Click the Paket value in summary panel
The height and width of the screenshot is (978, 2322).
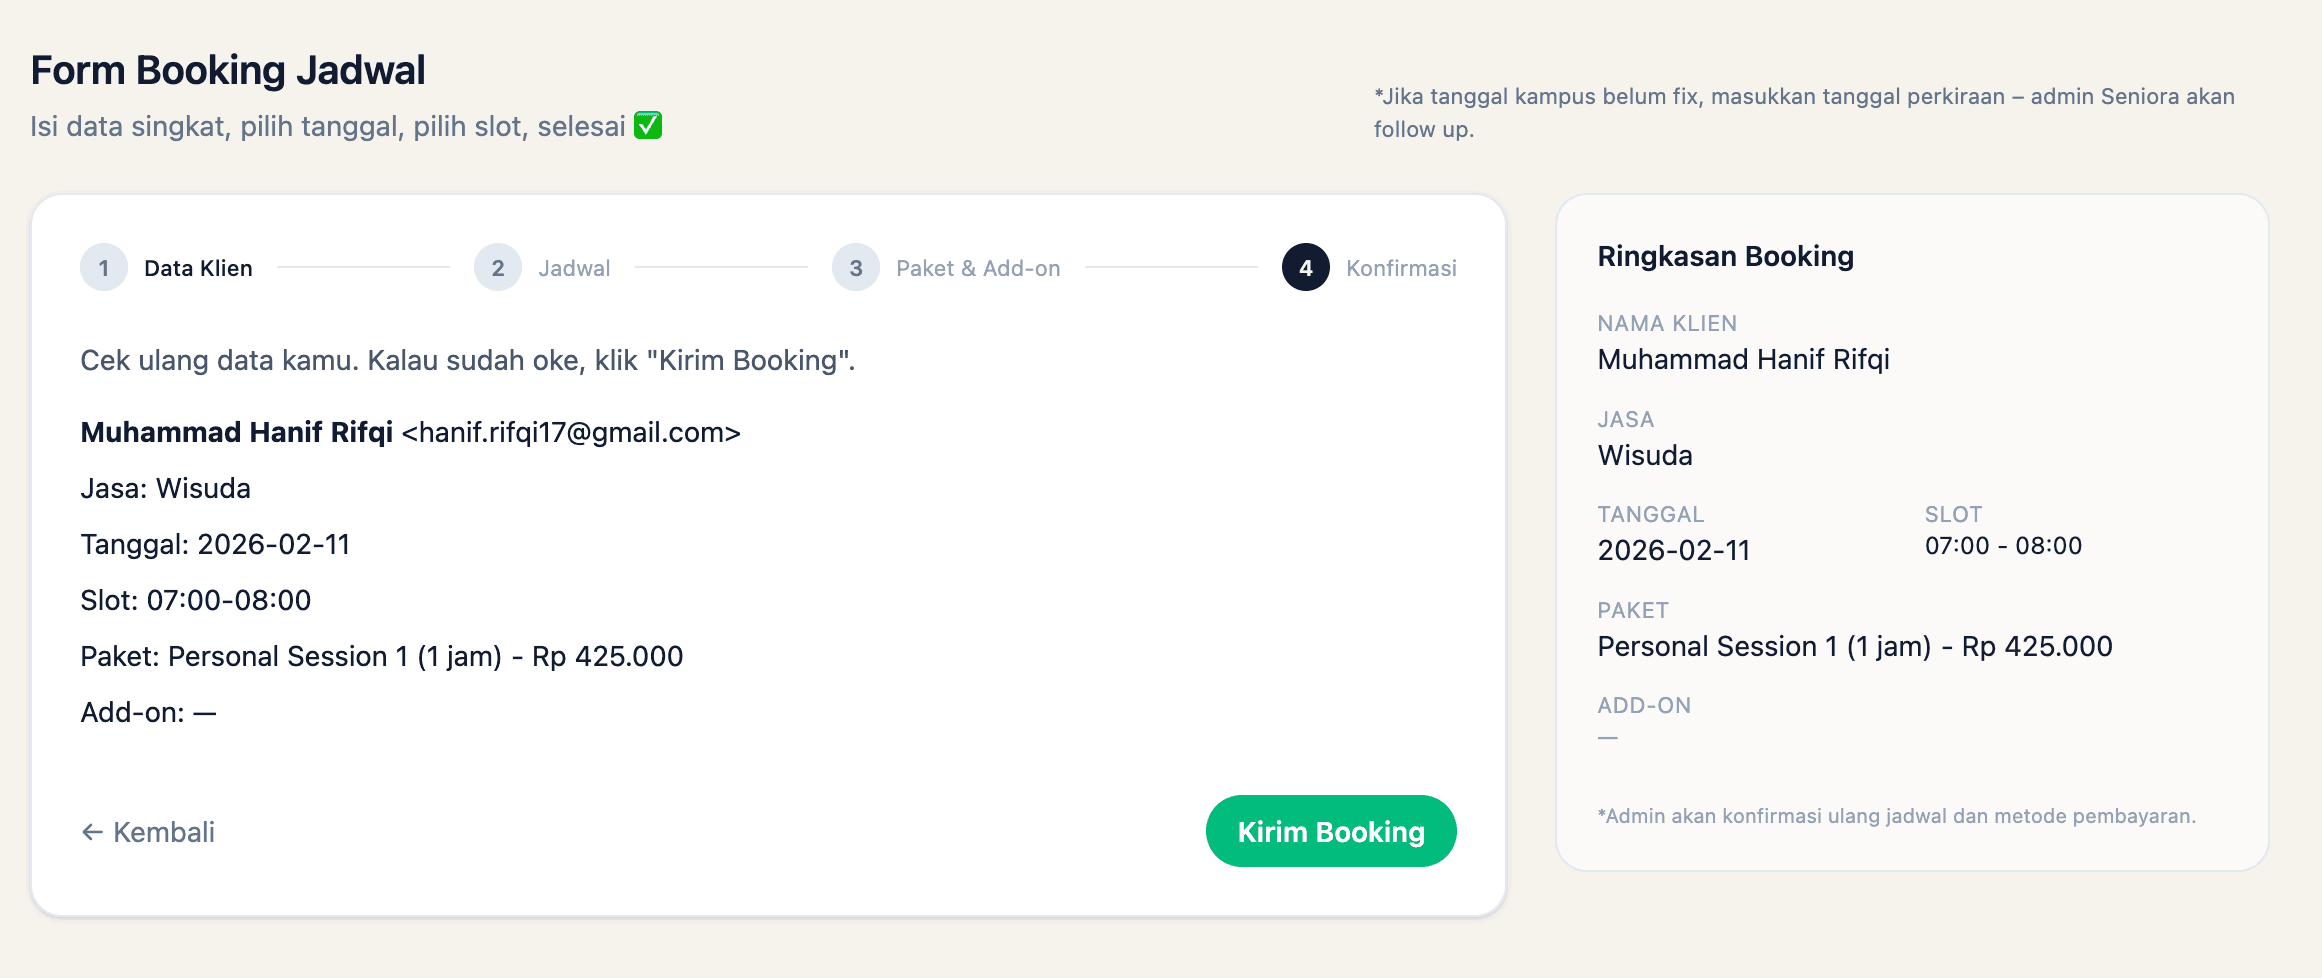pyautogui.click(x=1854, y=646)
